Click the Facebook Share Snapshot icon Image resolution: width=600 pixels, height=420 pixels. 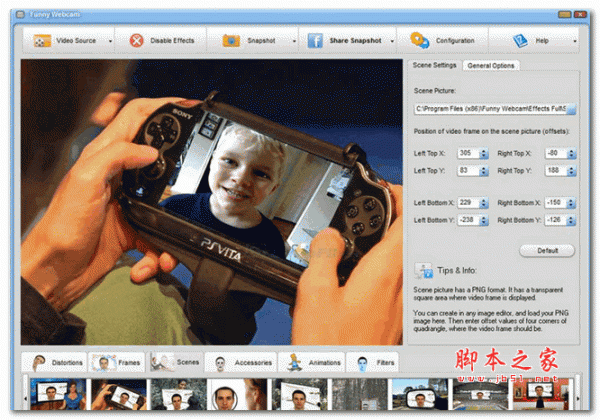tap(315, 41)
